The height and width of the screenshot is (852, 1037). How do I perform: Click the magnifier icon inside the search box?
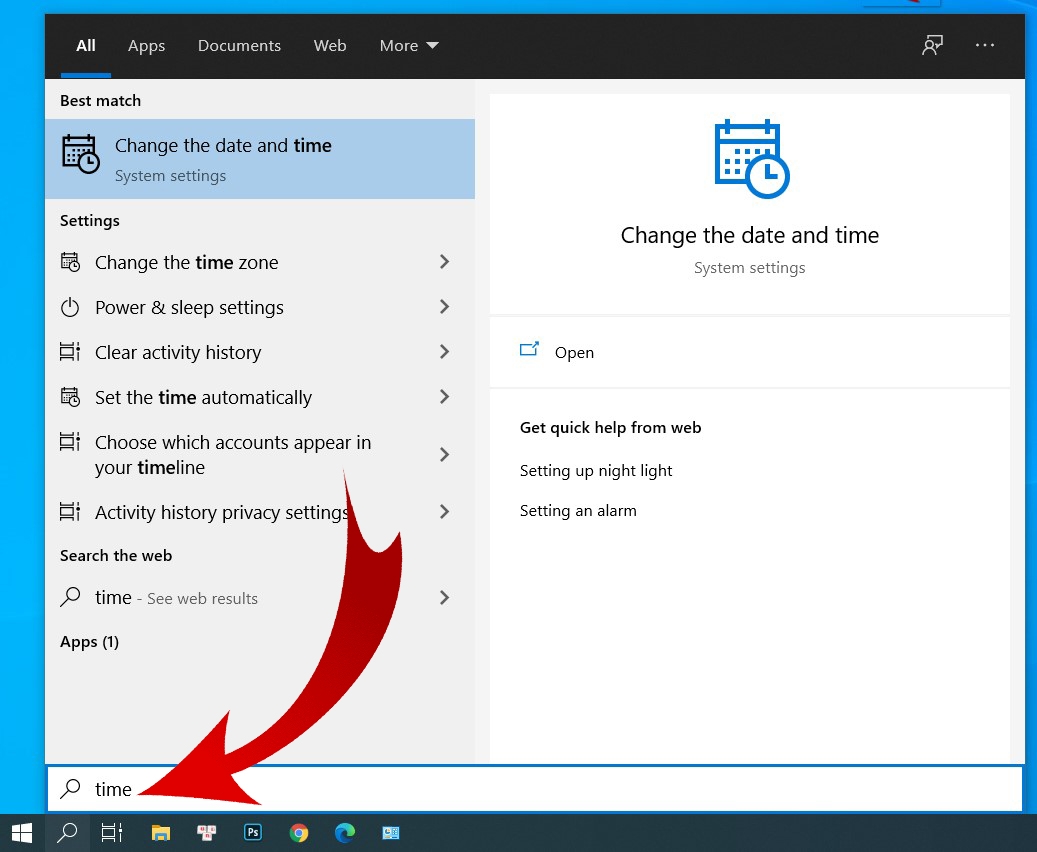[x=70, y=788]
